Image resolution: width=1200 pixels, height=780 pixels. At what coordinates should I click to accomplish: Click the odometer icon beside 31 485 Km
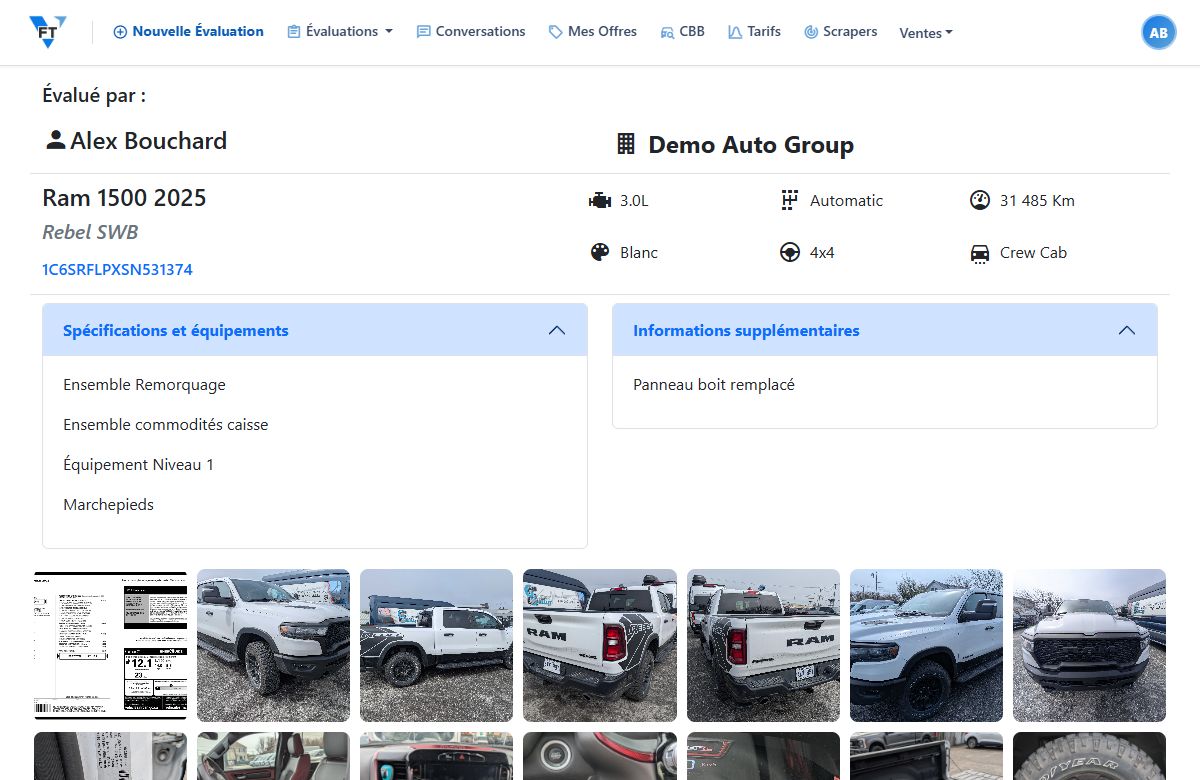click(980, 200)
